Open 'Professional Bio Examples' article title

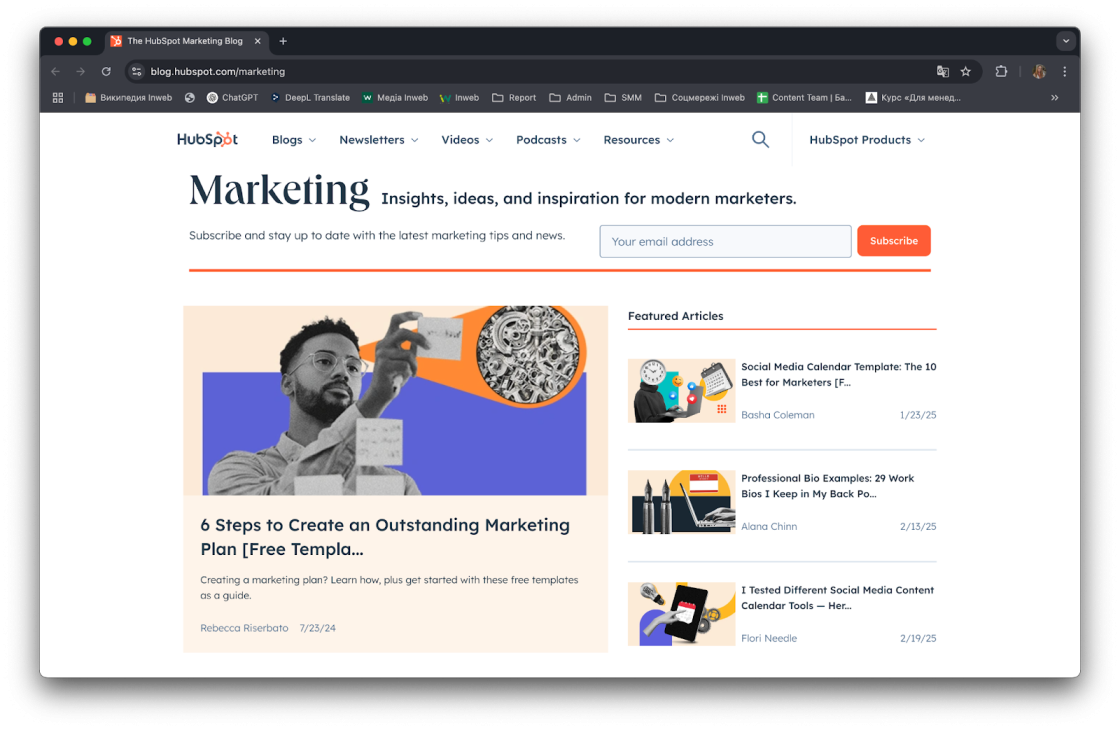[x=827, y=486]
